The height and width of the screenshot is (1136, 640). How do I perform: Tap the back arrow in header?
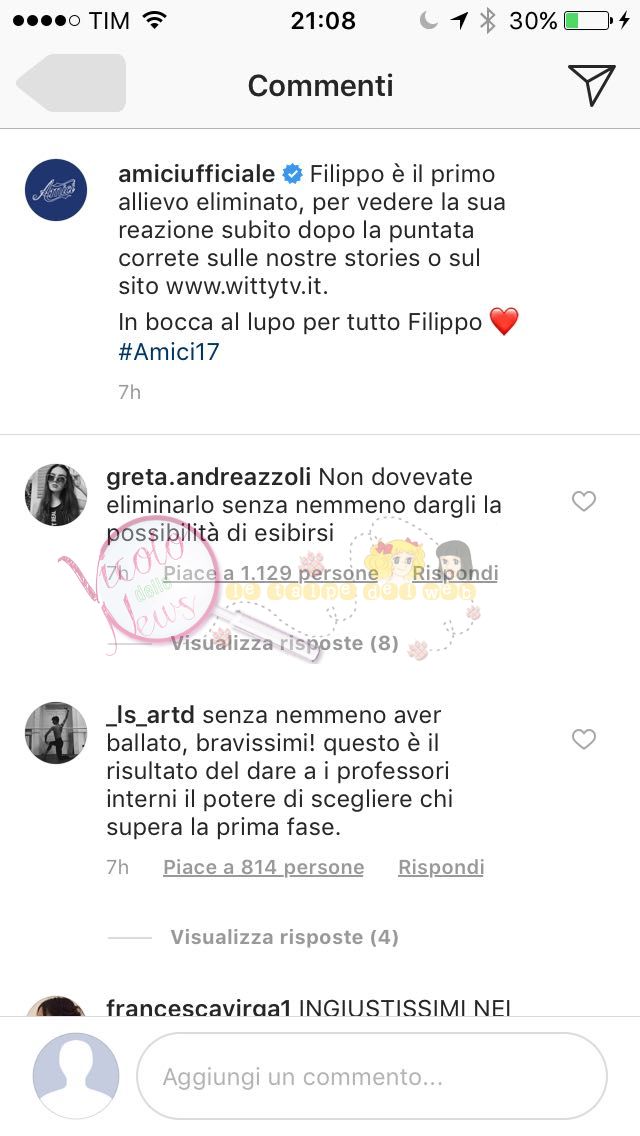pyautogui.click(x=70, y=83)
